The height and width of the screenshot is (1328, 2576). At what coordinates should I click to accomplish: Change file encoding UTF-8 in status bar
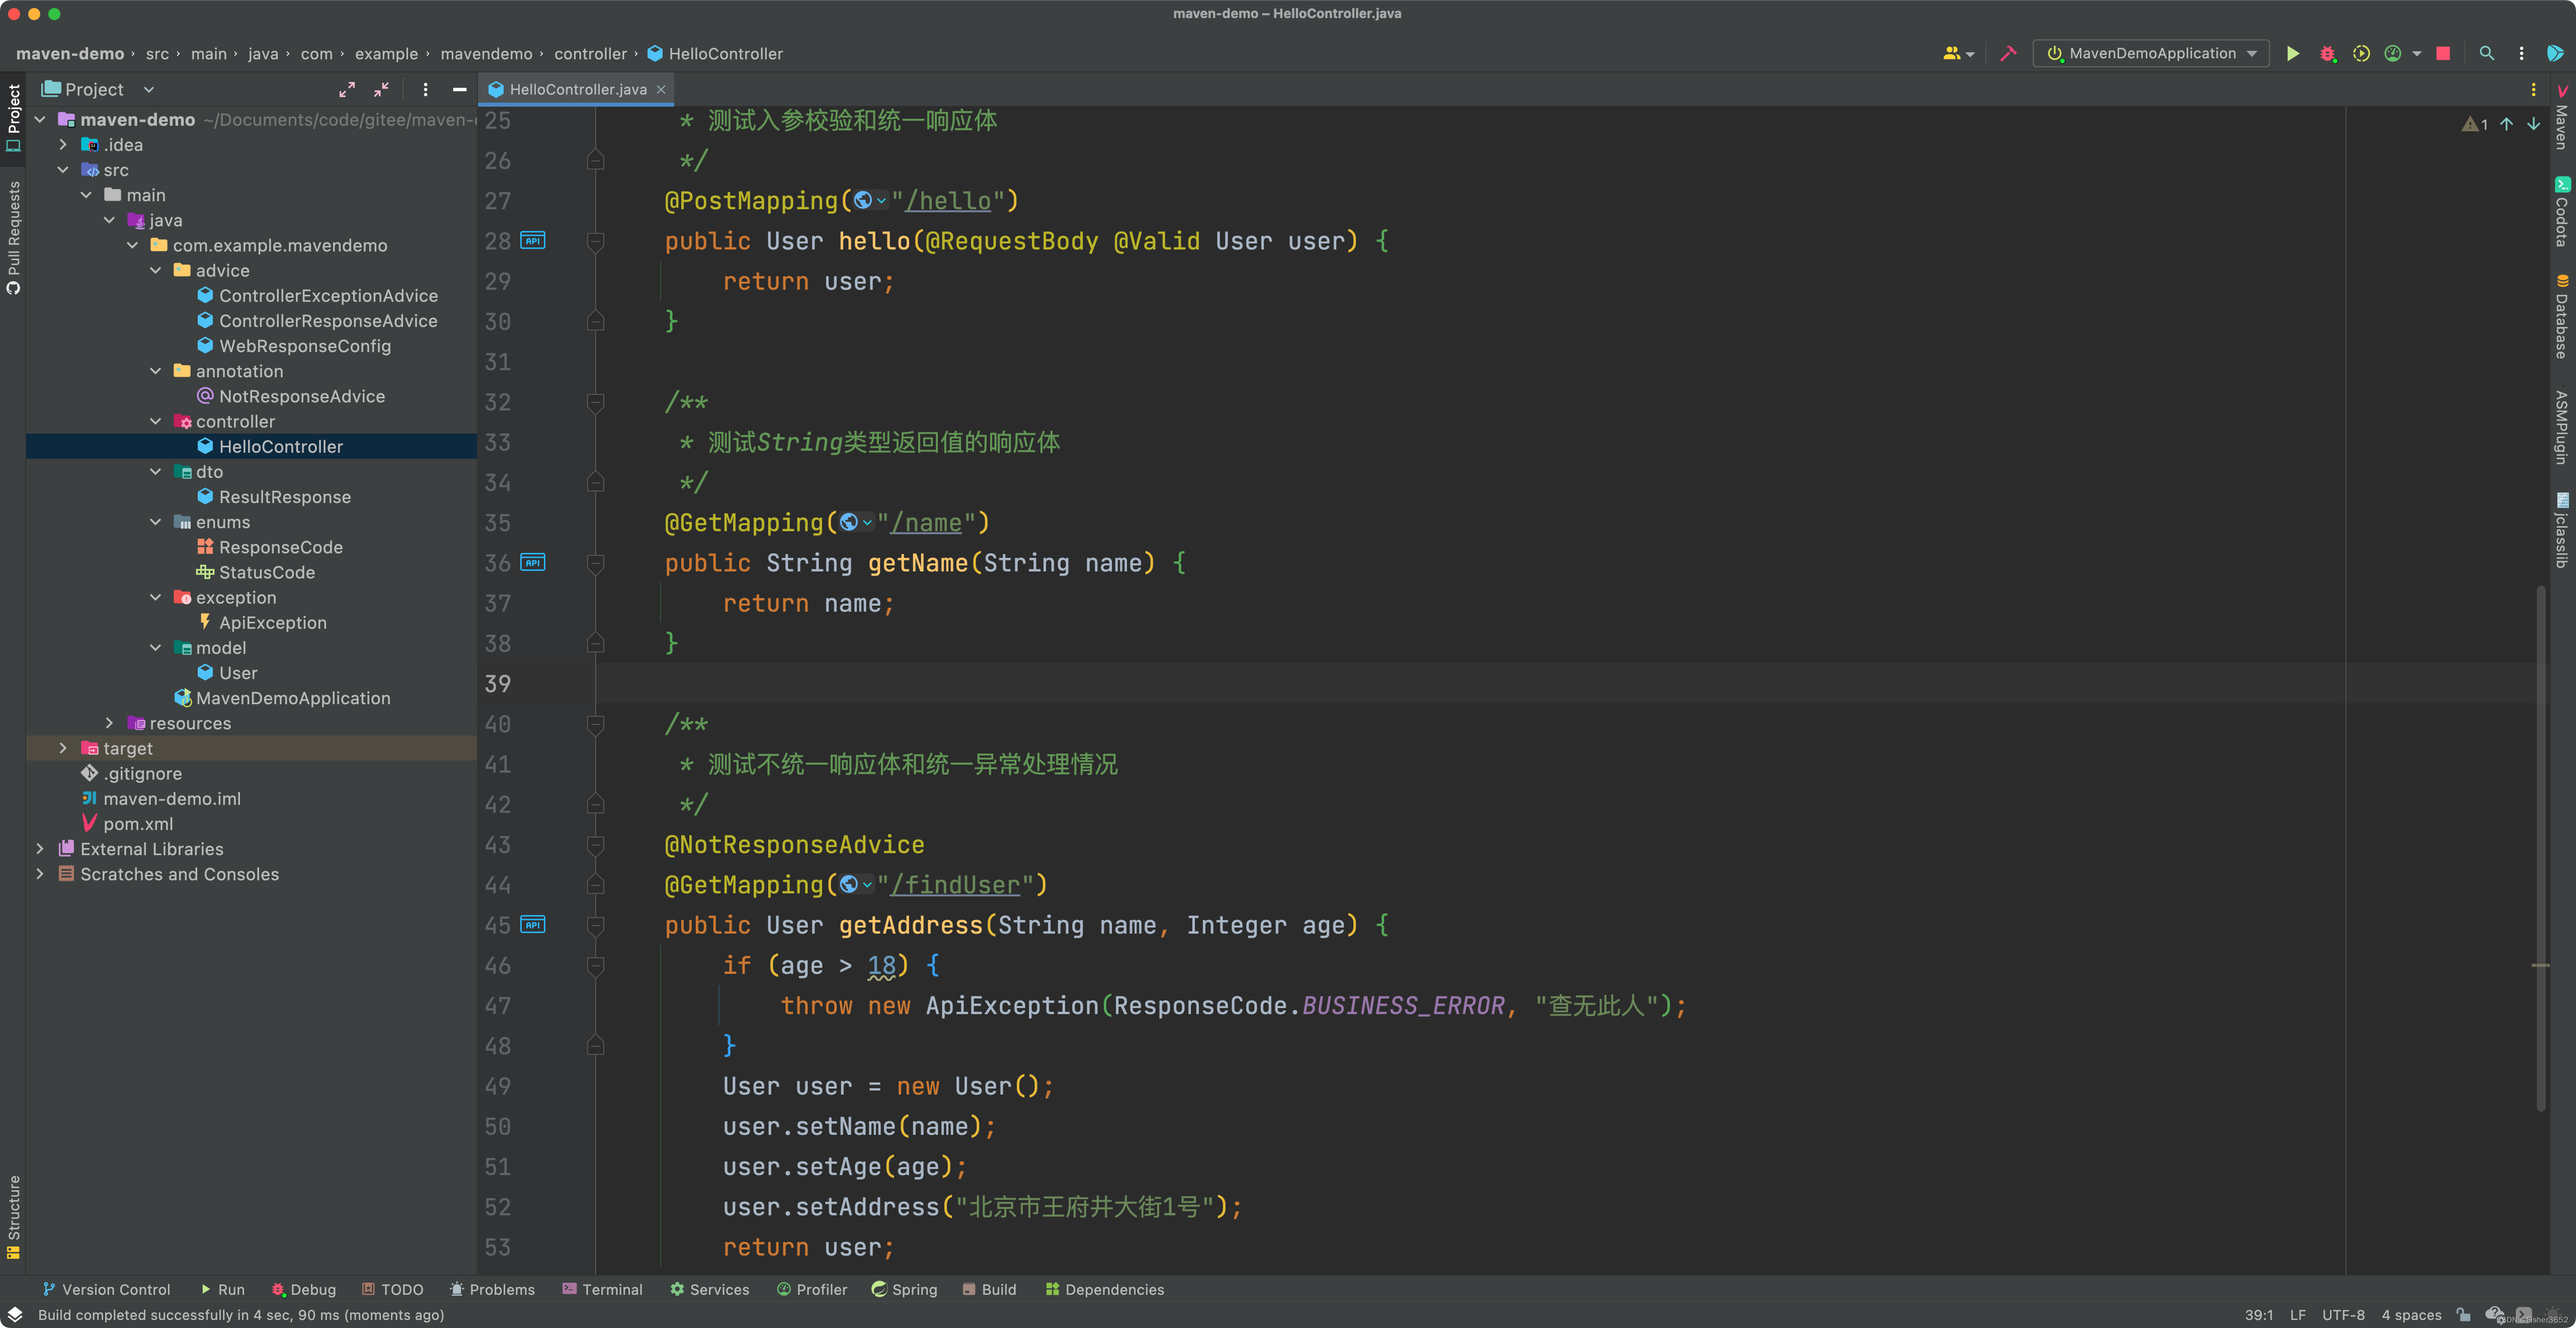(2343, 1314)
